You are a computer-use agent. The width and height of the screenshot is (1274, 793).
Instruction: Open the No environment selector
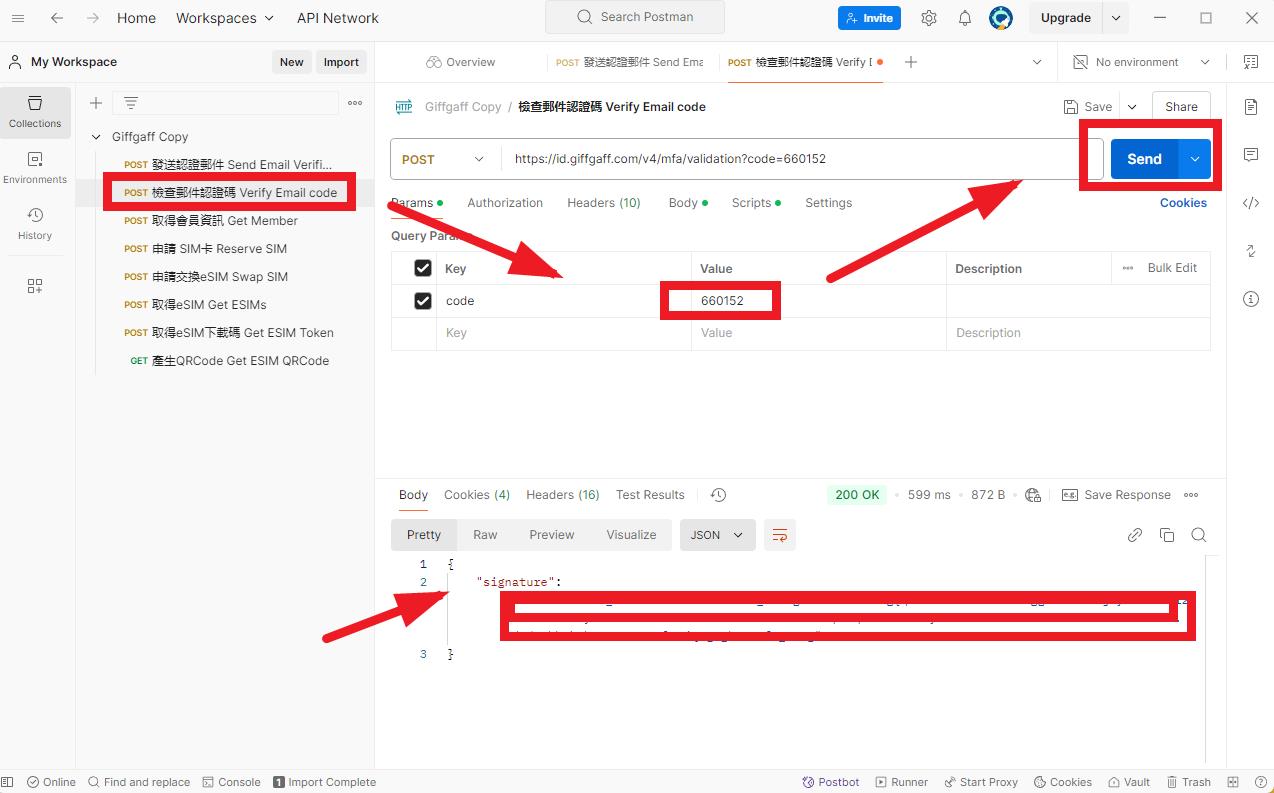click(x=1141, y=62)
